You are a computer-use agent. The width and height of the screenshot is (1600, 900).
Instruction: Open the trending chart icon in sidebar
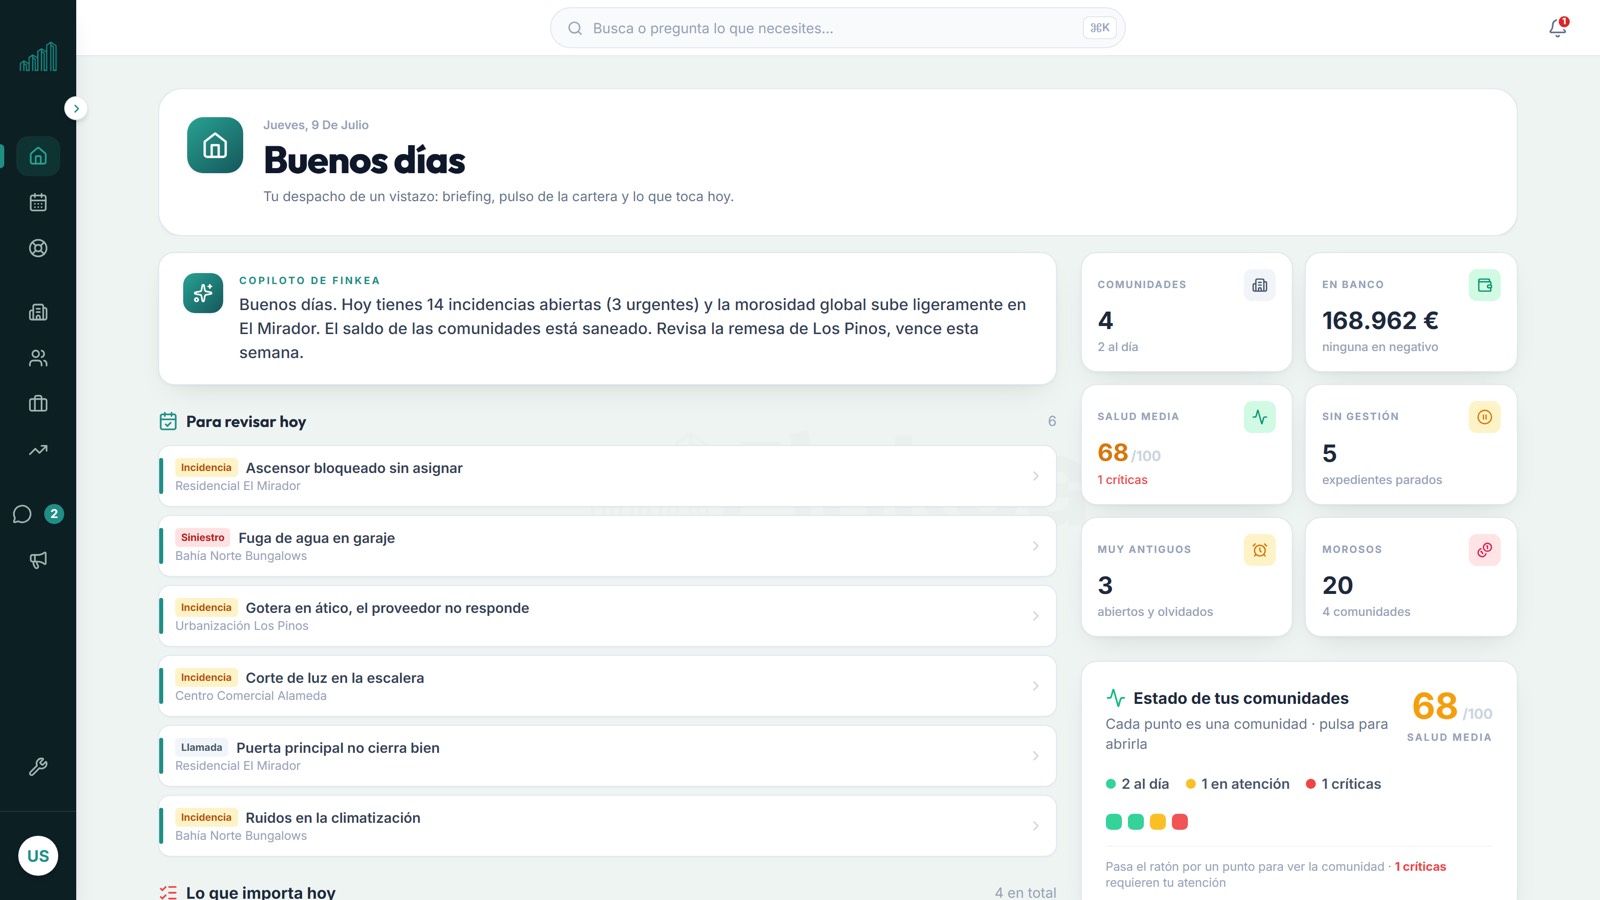pos(38,450)
